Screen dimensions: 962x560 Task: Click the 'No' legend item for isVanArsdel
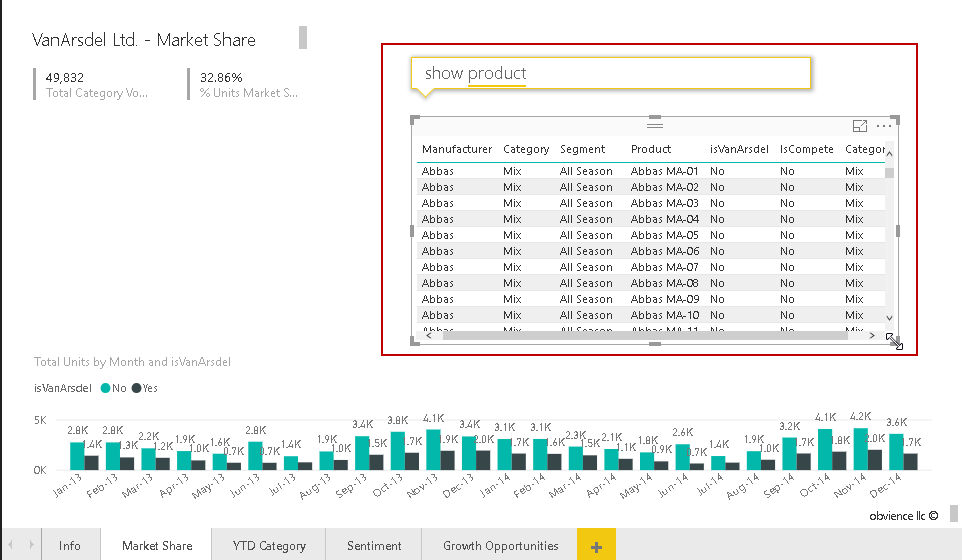(x=113, y=388)
